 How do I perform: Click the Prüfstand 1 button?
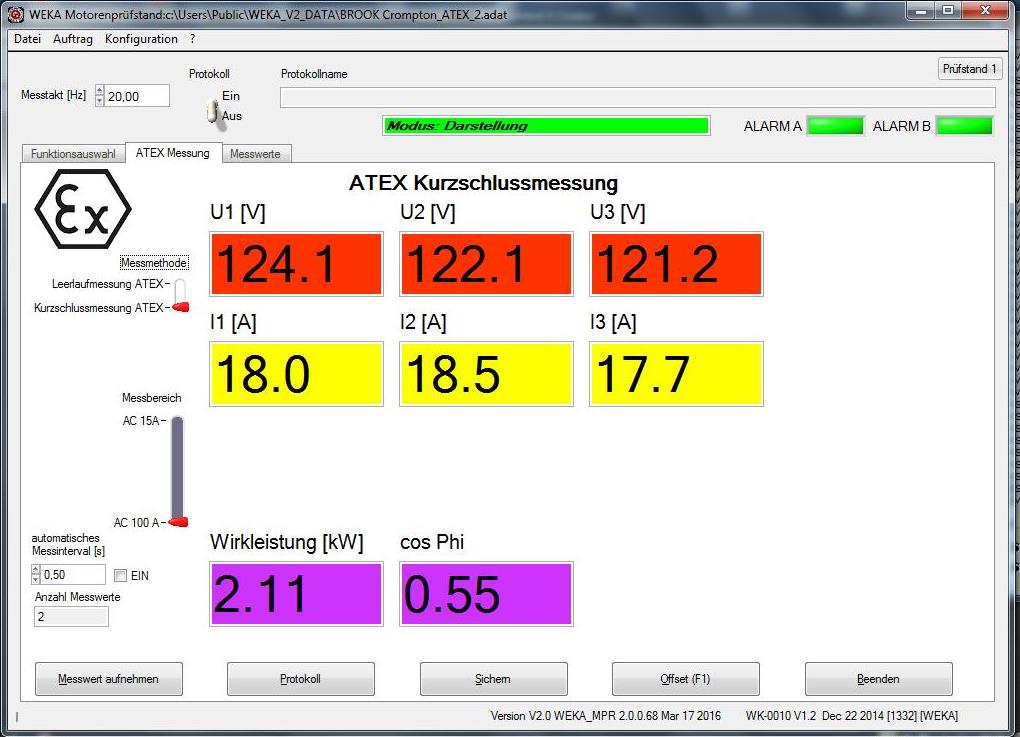pos(968,68)
